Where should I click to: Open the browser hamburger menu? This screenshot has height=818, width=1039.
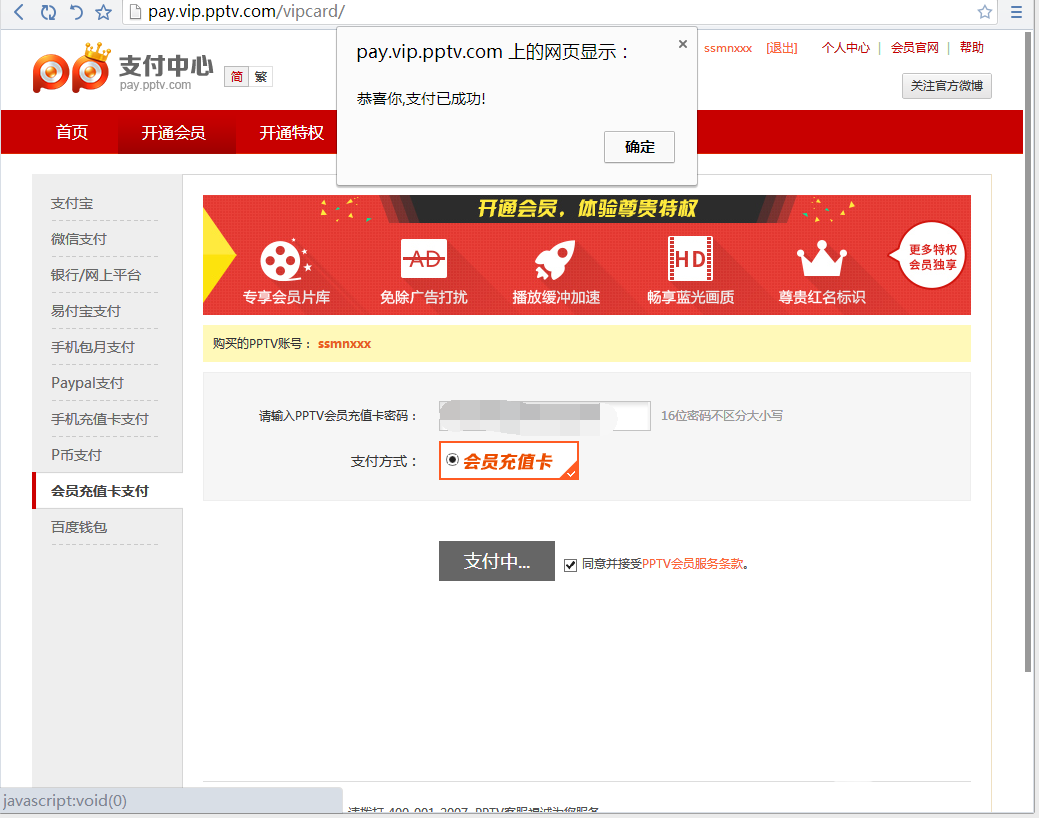click(x=1016, y=12)
